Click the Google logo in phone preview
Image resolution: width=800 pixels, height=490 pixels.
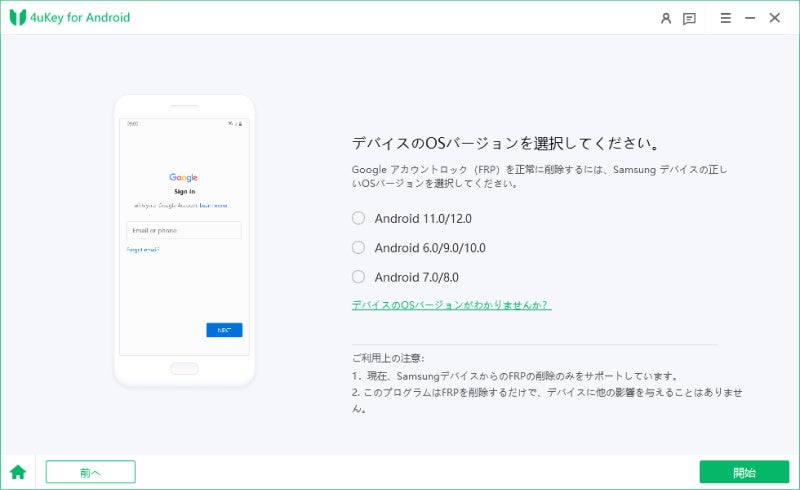coord(183,177)
